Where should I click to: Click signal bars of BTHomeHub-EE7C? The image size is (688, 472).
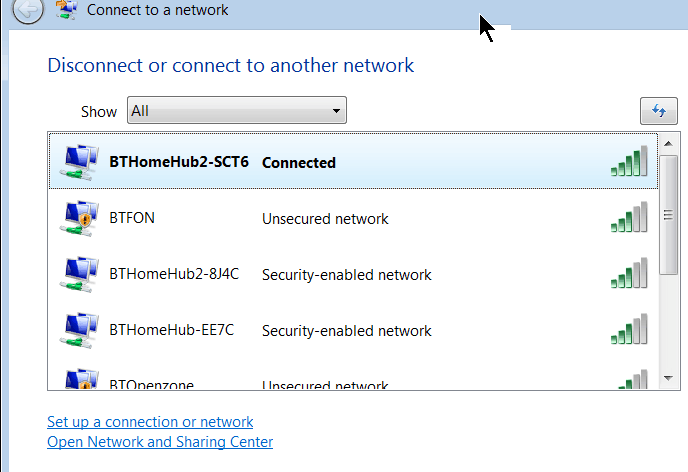point(629,329)
